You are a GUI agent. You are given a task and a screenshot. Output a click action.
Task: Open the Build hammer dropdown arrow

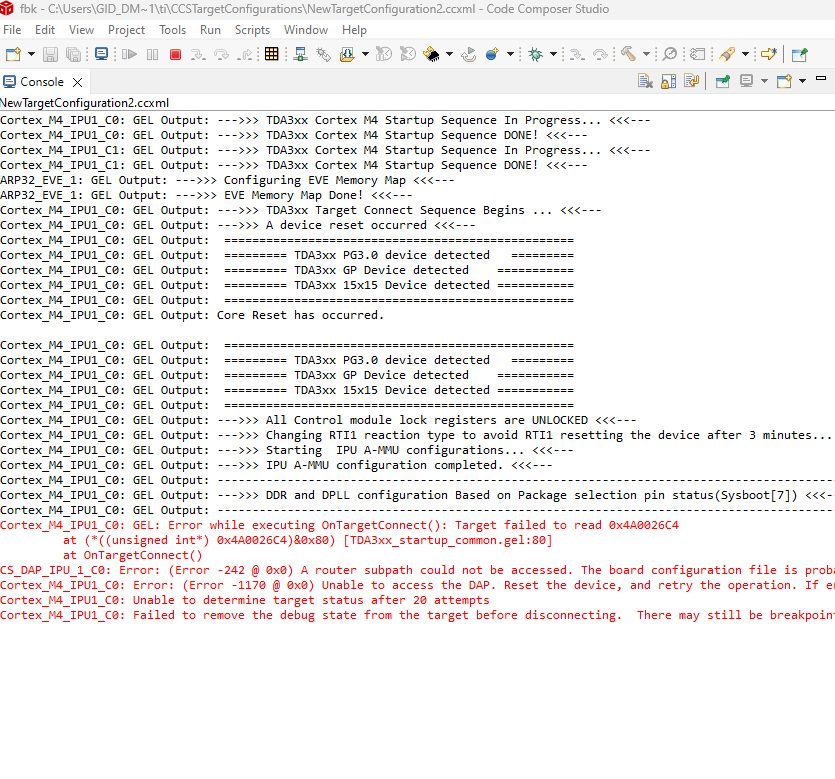pyautogui.click(x=646, y=54)
